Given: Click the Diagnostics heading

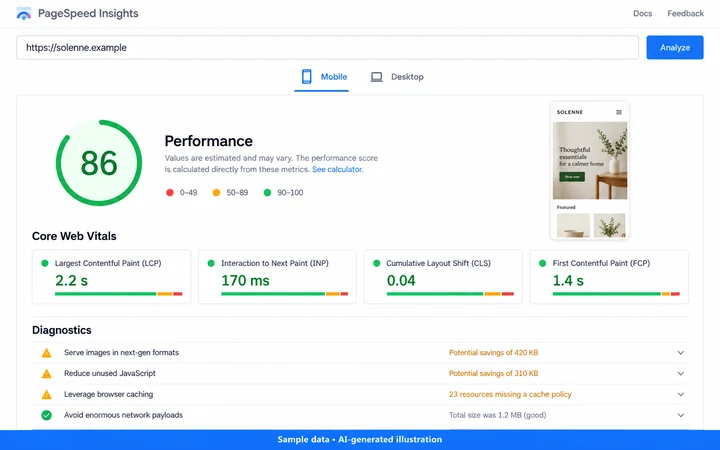Looking at the screenshot, I should (62, 330).
